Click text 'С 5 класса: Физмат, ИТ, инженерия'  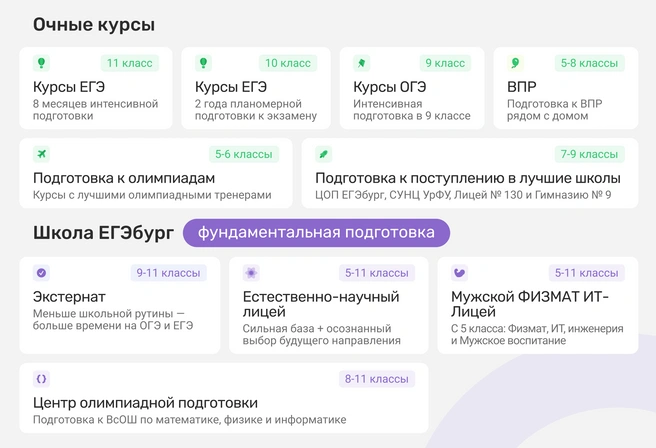pyautogui.click(x=537, y=335)
